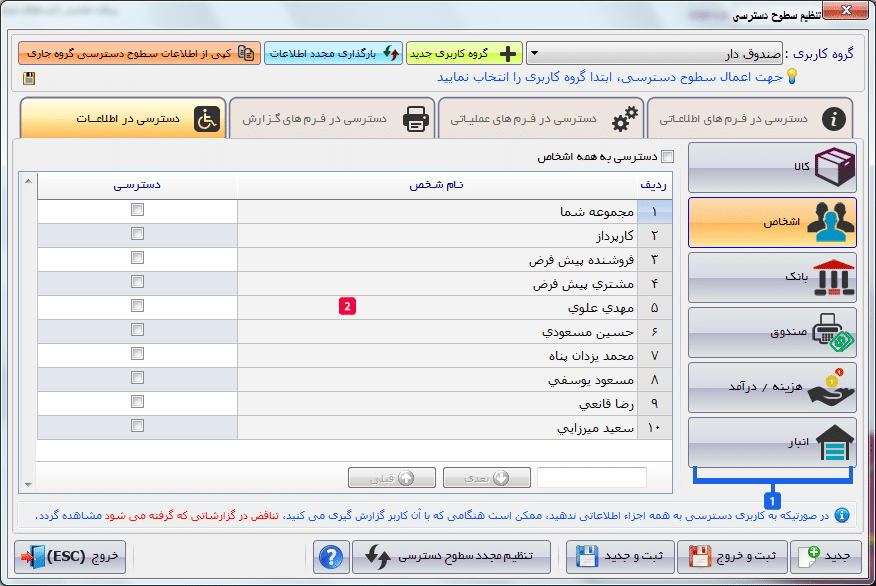Image resolution: width=876 pixels, height=586 pixels.
Task: Toggle access checkbox for فروشنده پیش فرض
Action: pyautogui.click(x=137, y=258)
